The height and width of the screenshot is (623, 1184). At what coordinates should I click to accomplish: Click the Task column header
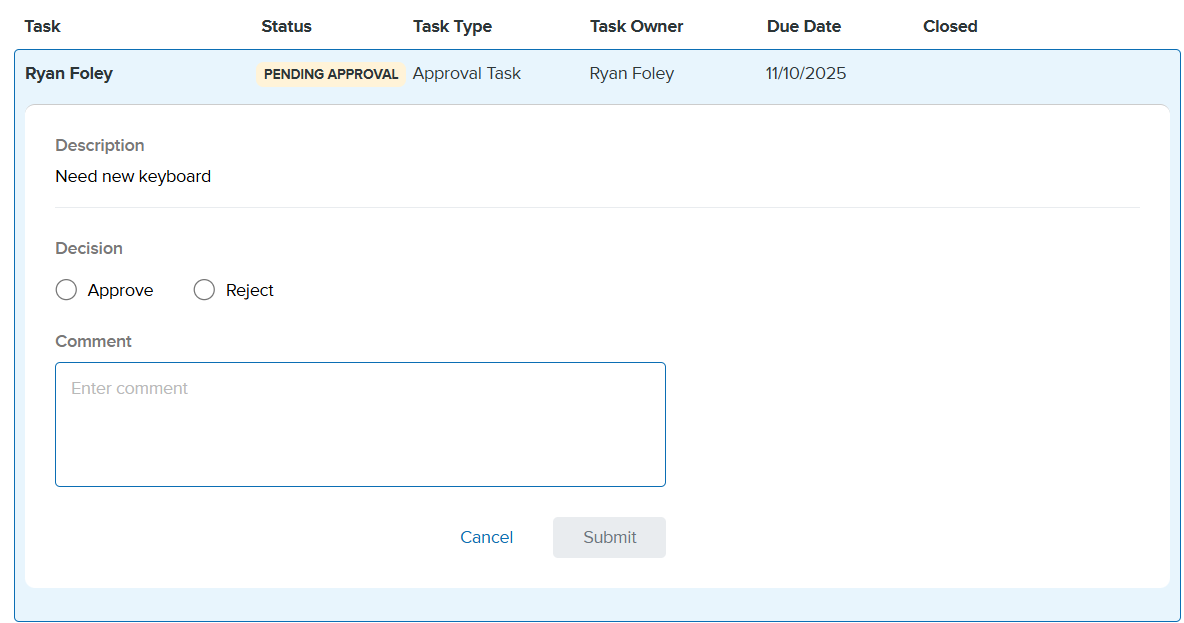point(43,27)
